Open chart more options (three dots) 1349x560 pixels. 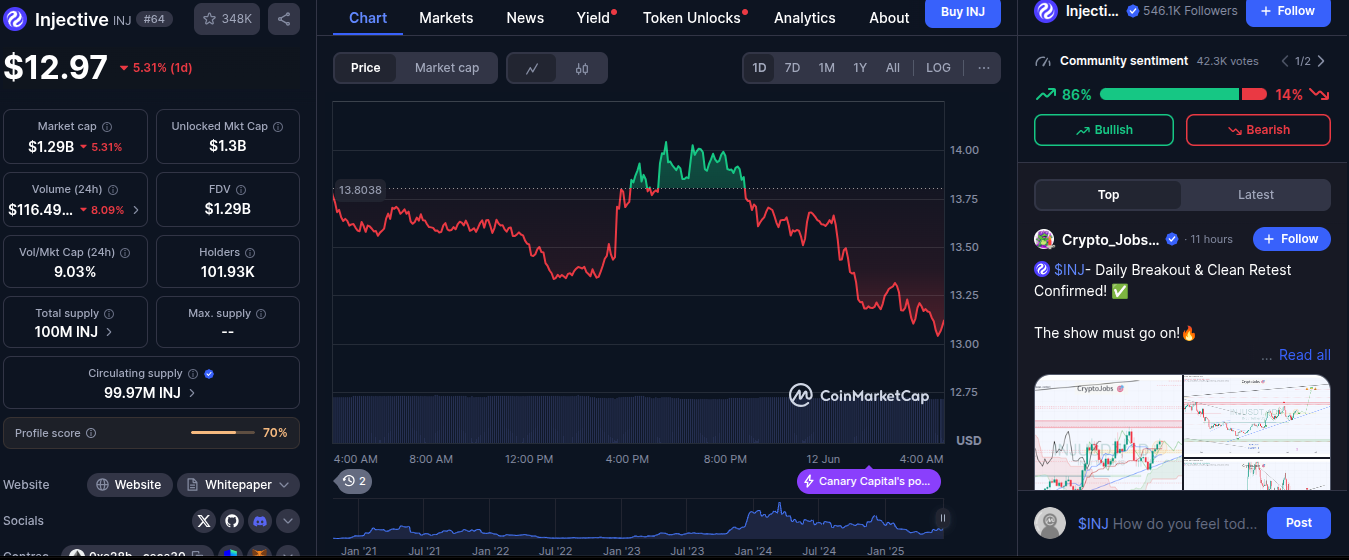[984, 68]
